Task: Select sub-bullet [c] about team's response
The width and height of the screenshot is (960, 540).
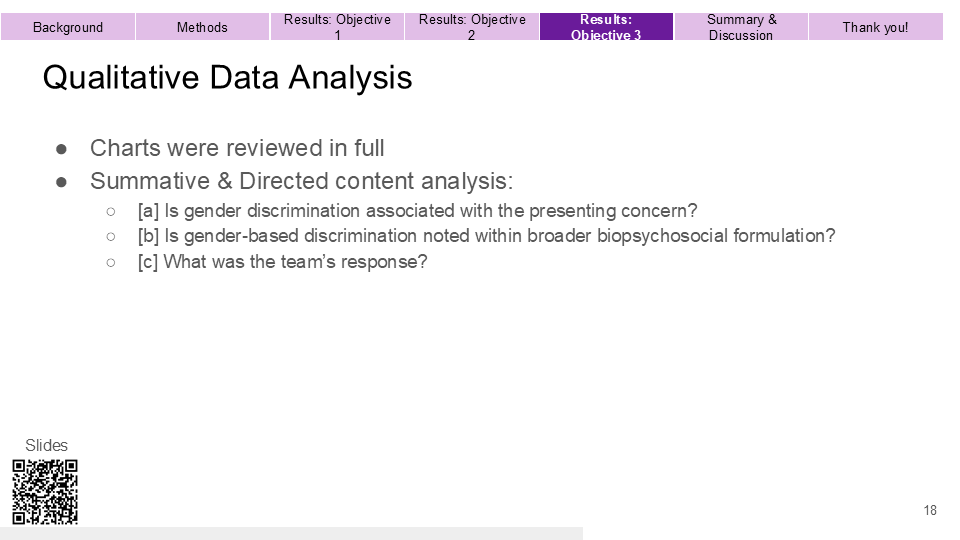Action: (x=282, y=261)
